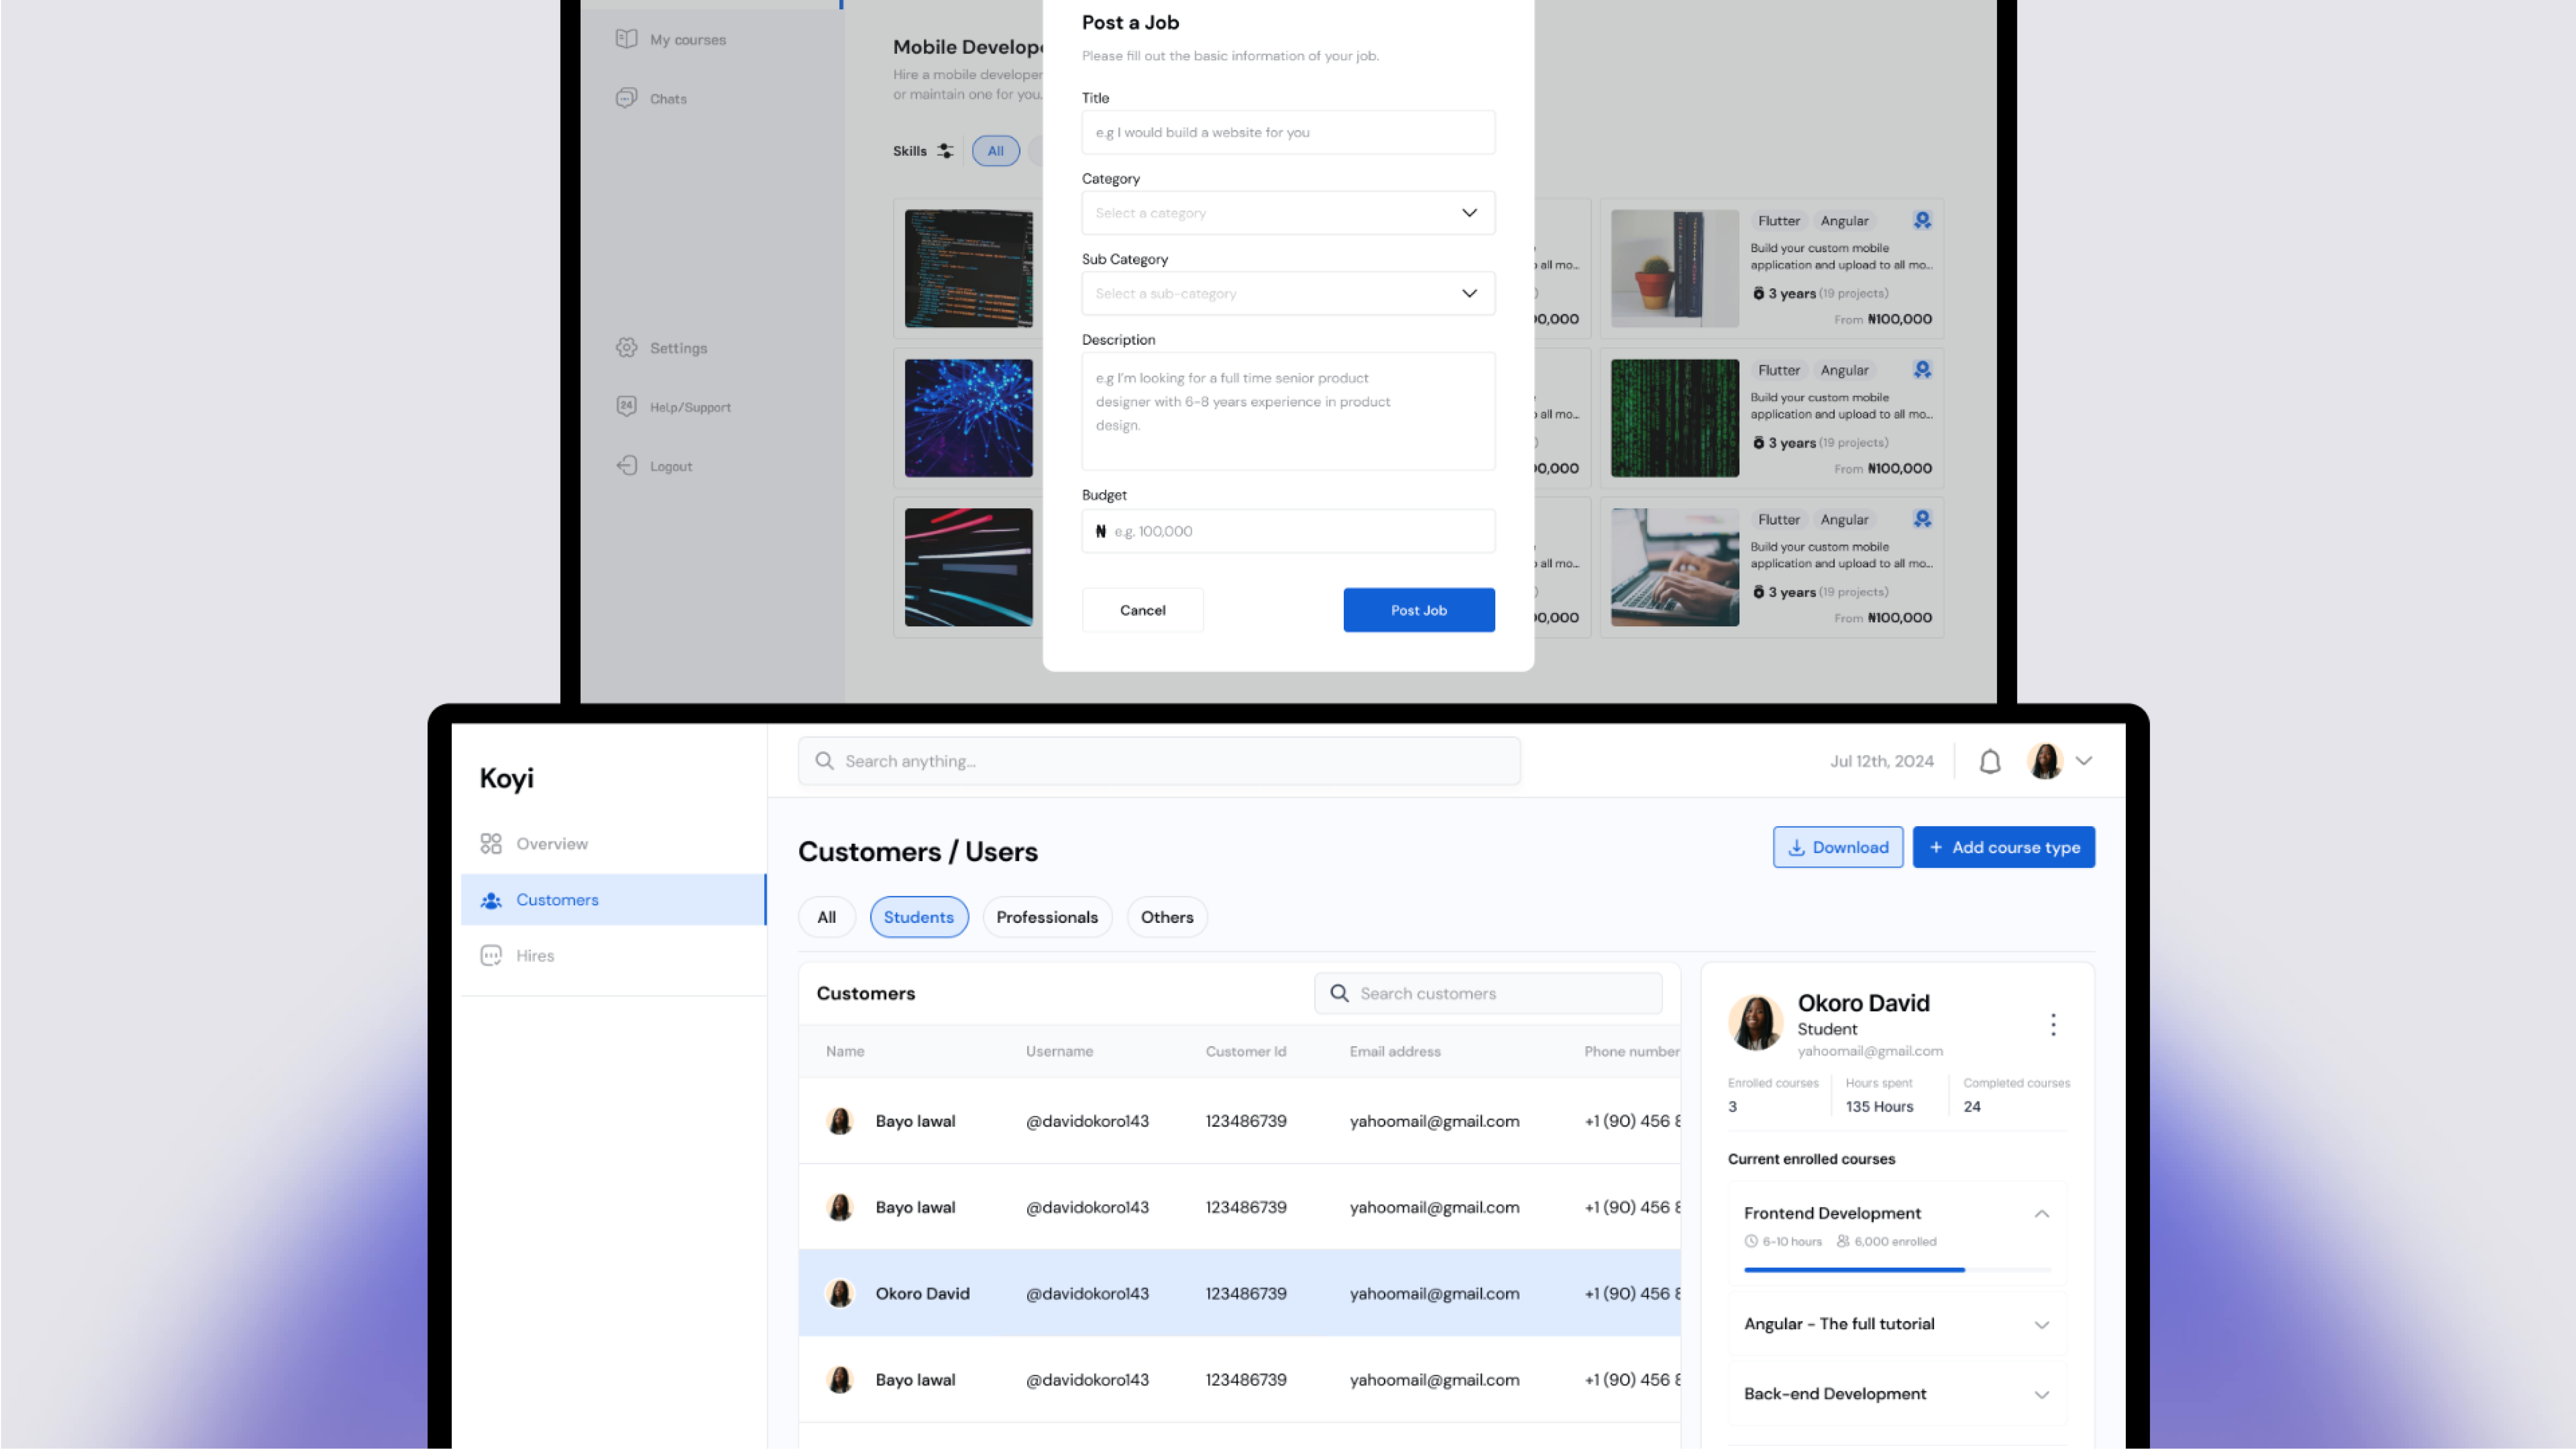The height and width of the screenshot is (1449, 2576).
Task: Click the Jul 12th, 2024 date
Action: click(x=1881, y=761)
